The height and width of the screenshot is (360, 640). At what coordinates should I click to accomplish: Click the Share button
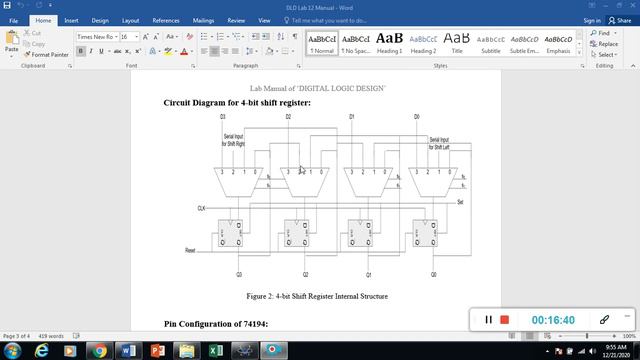(x=620, y=20)
